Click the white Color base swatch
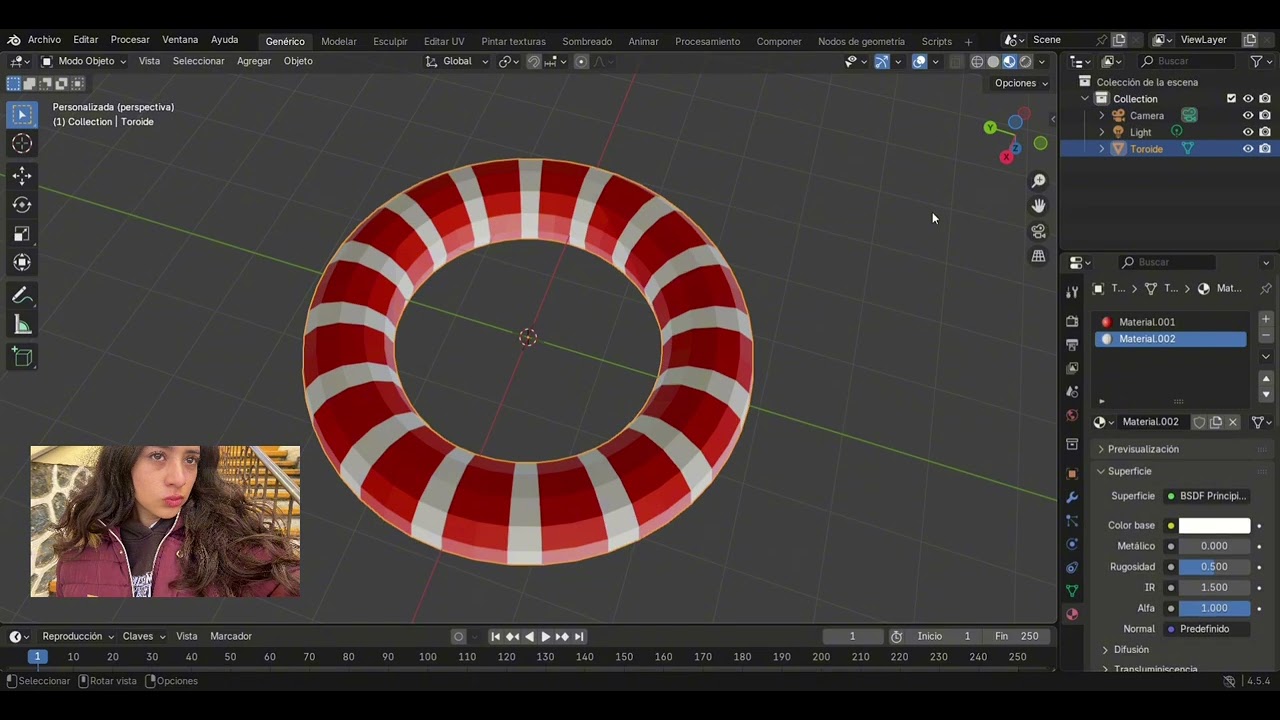 pyautogui.click(x=1214, y=525)
